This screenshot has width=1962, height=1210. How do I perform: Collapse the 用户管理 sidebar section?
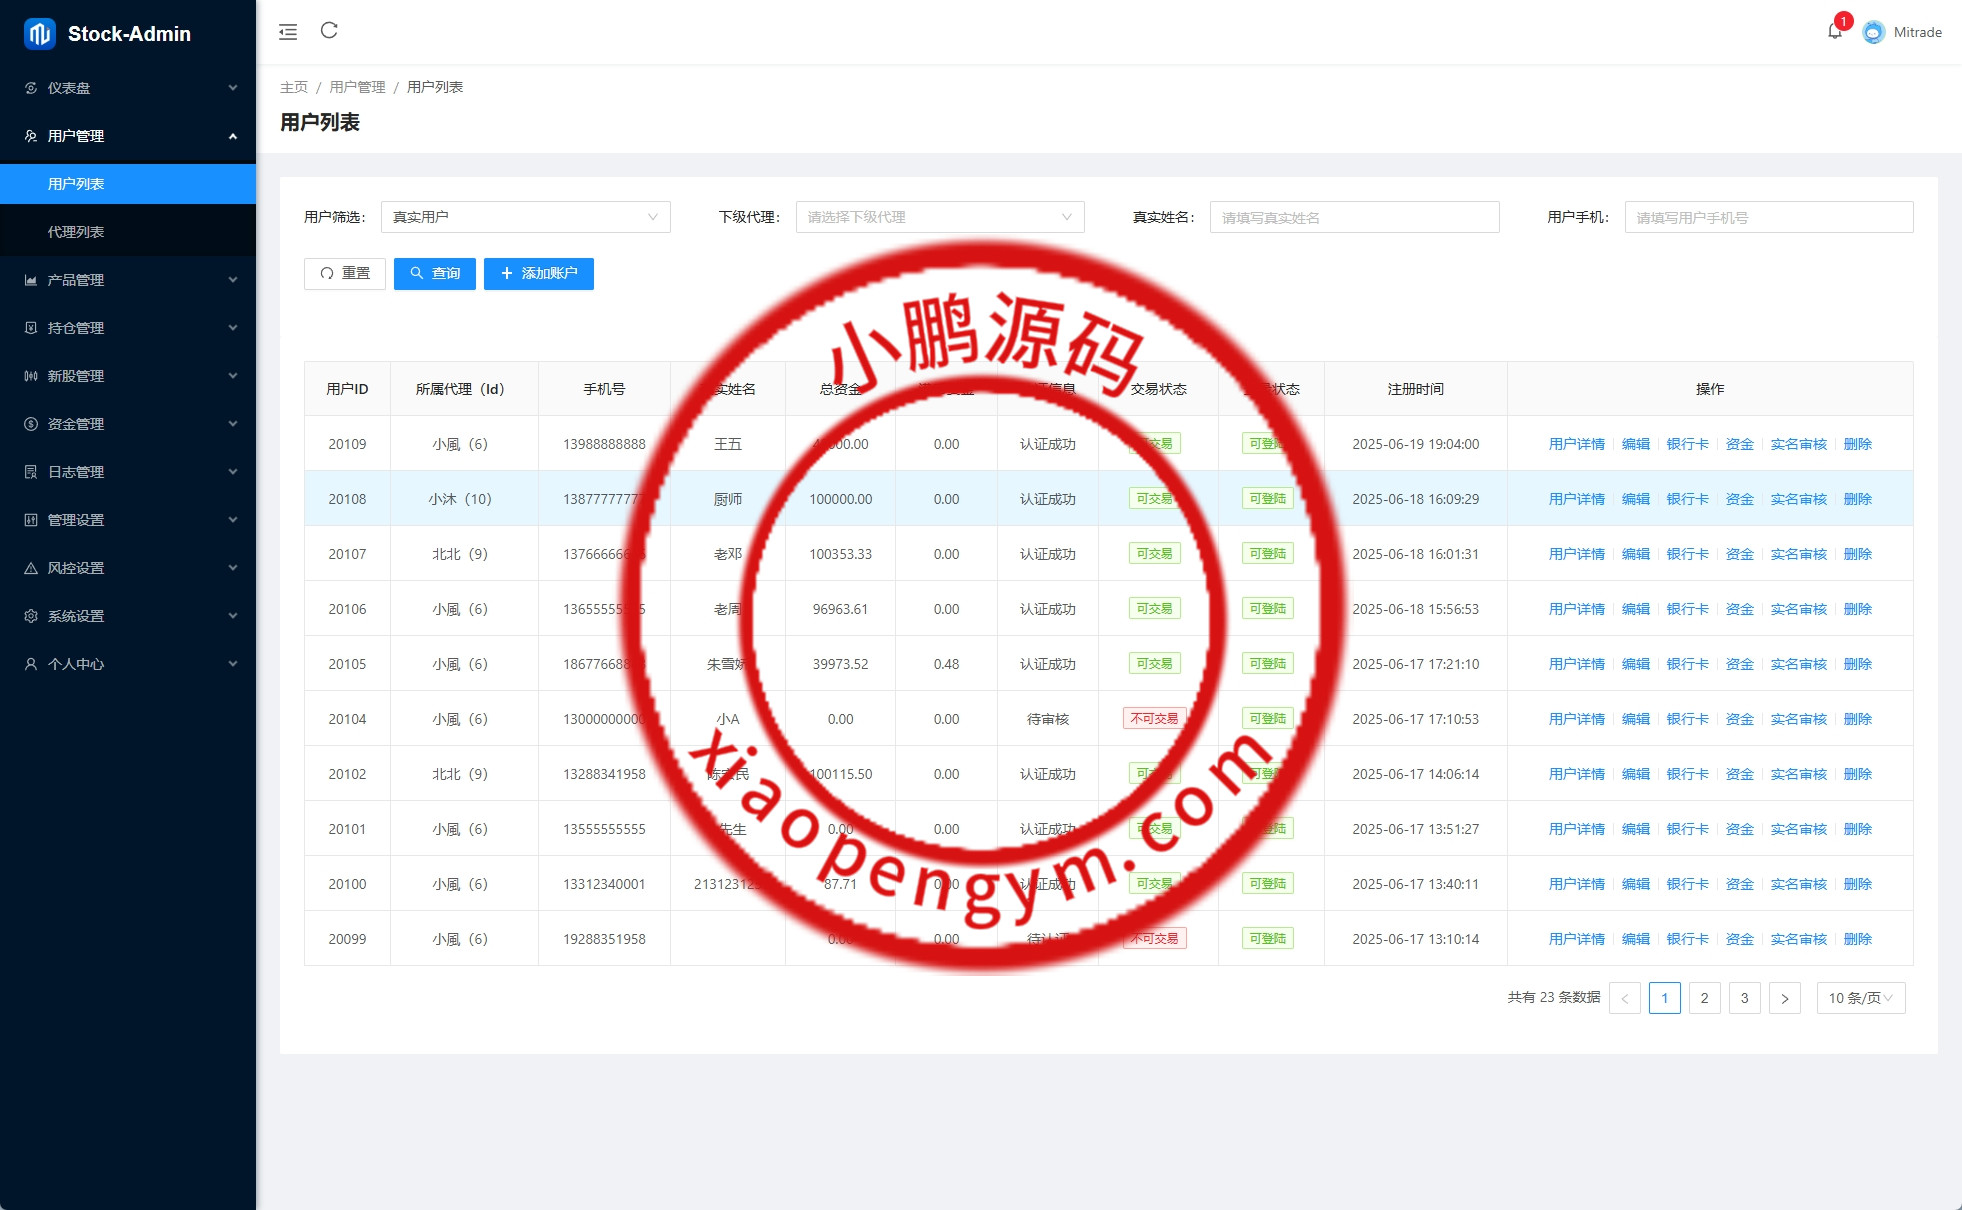(128, 136)
